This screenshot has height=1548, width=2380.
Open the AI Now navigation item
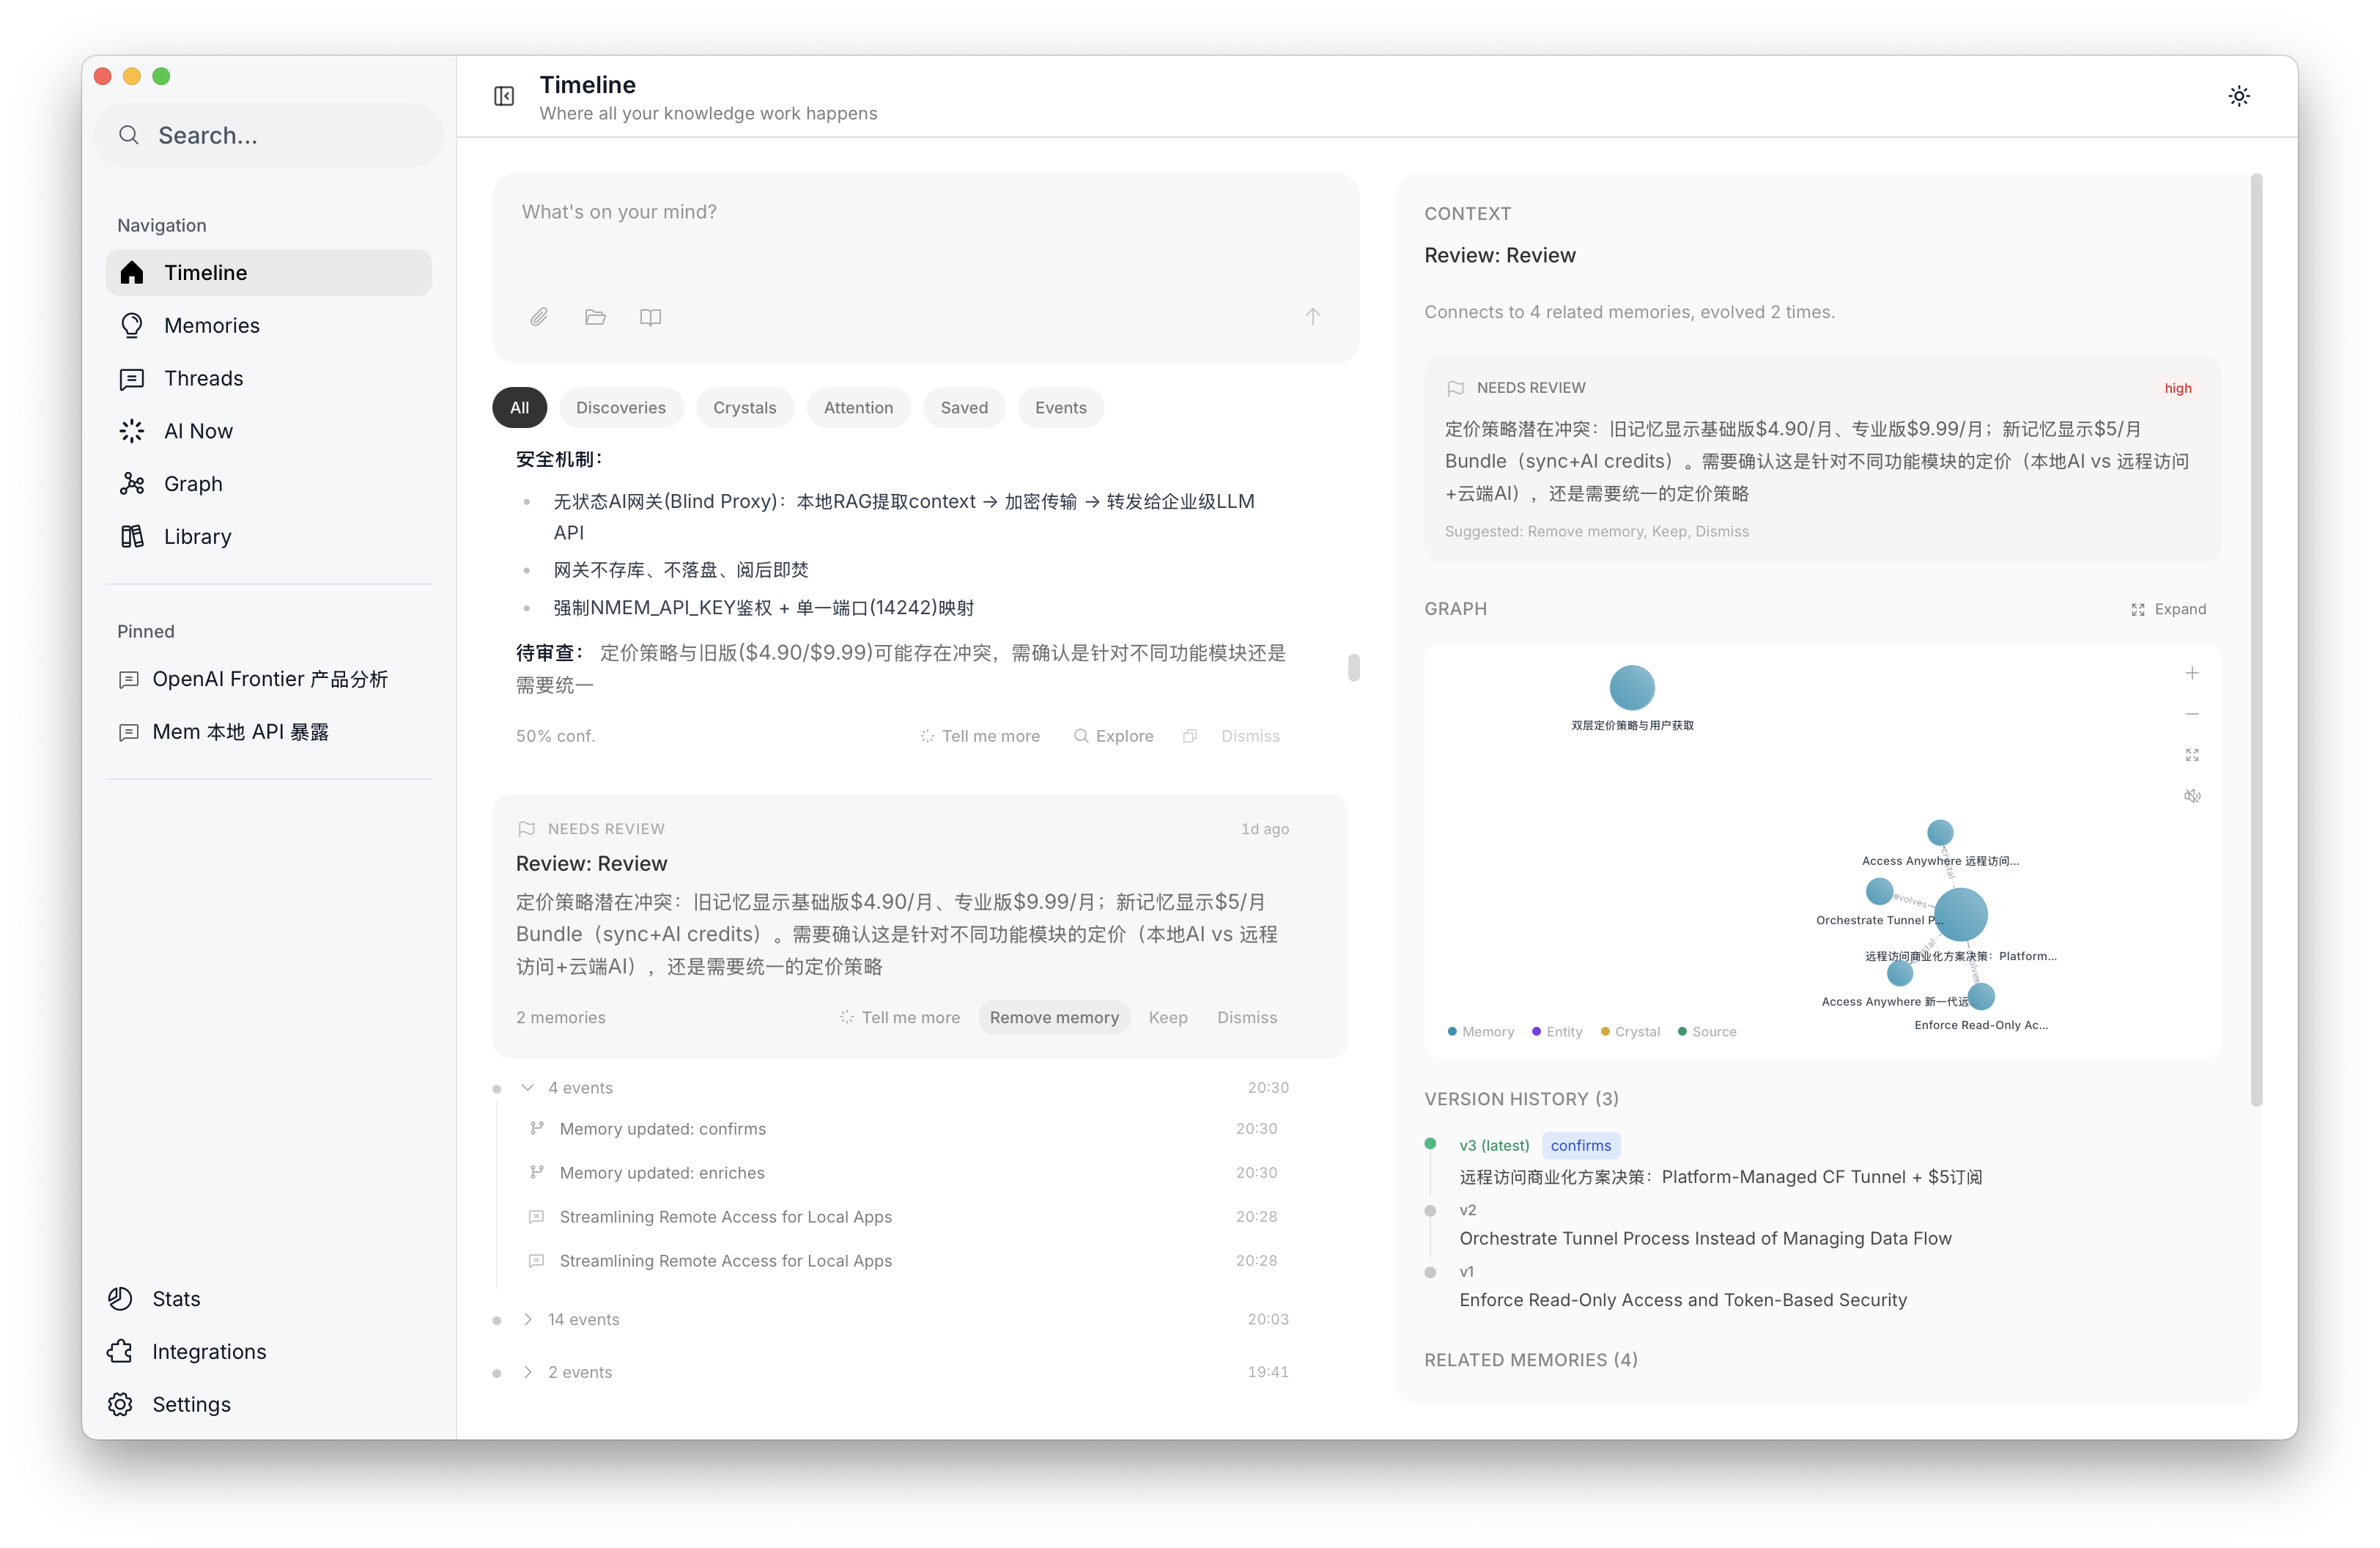(x=198, y=431)
